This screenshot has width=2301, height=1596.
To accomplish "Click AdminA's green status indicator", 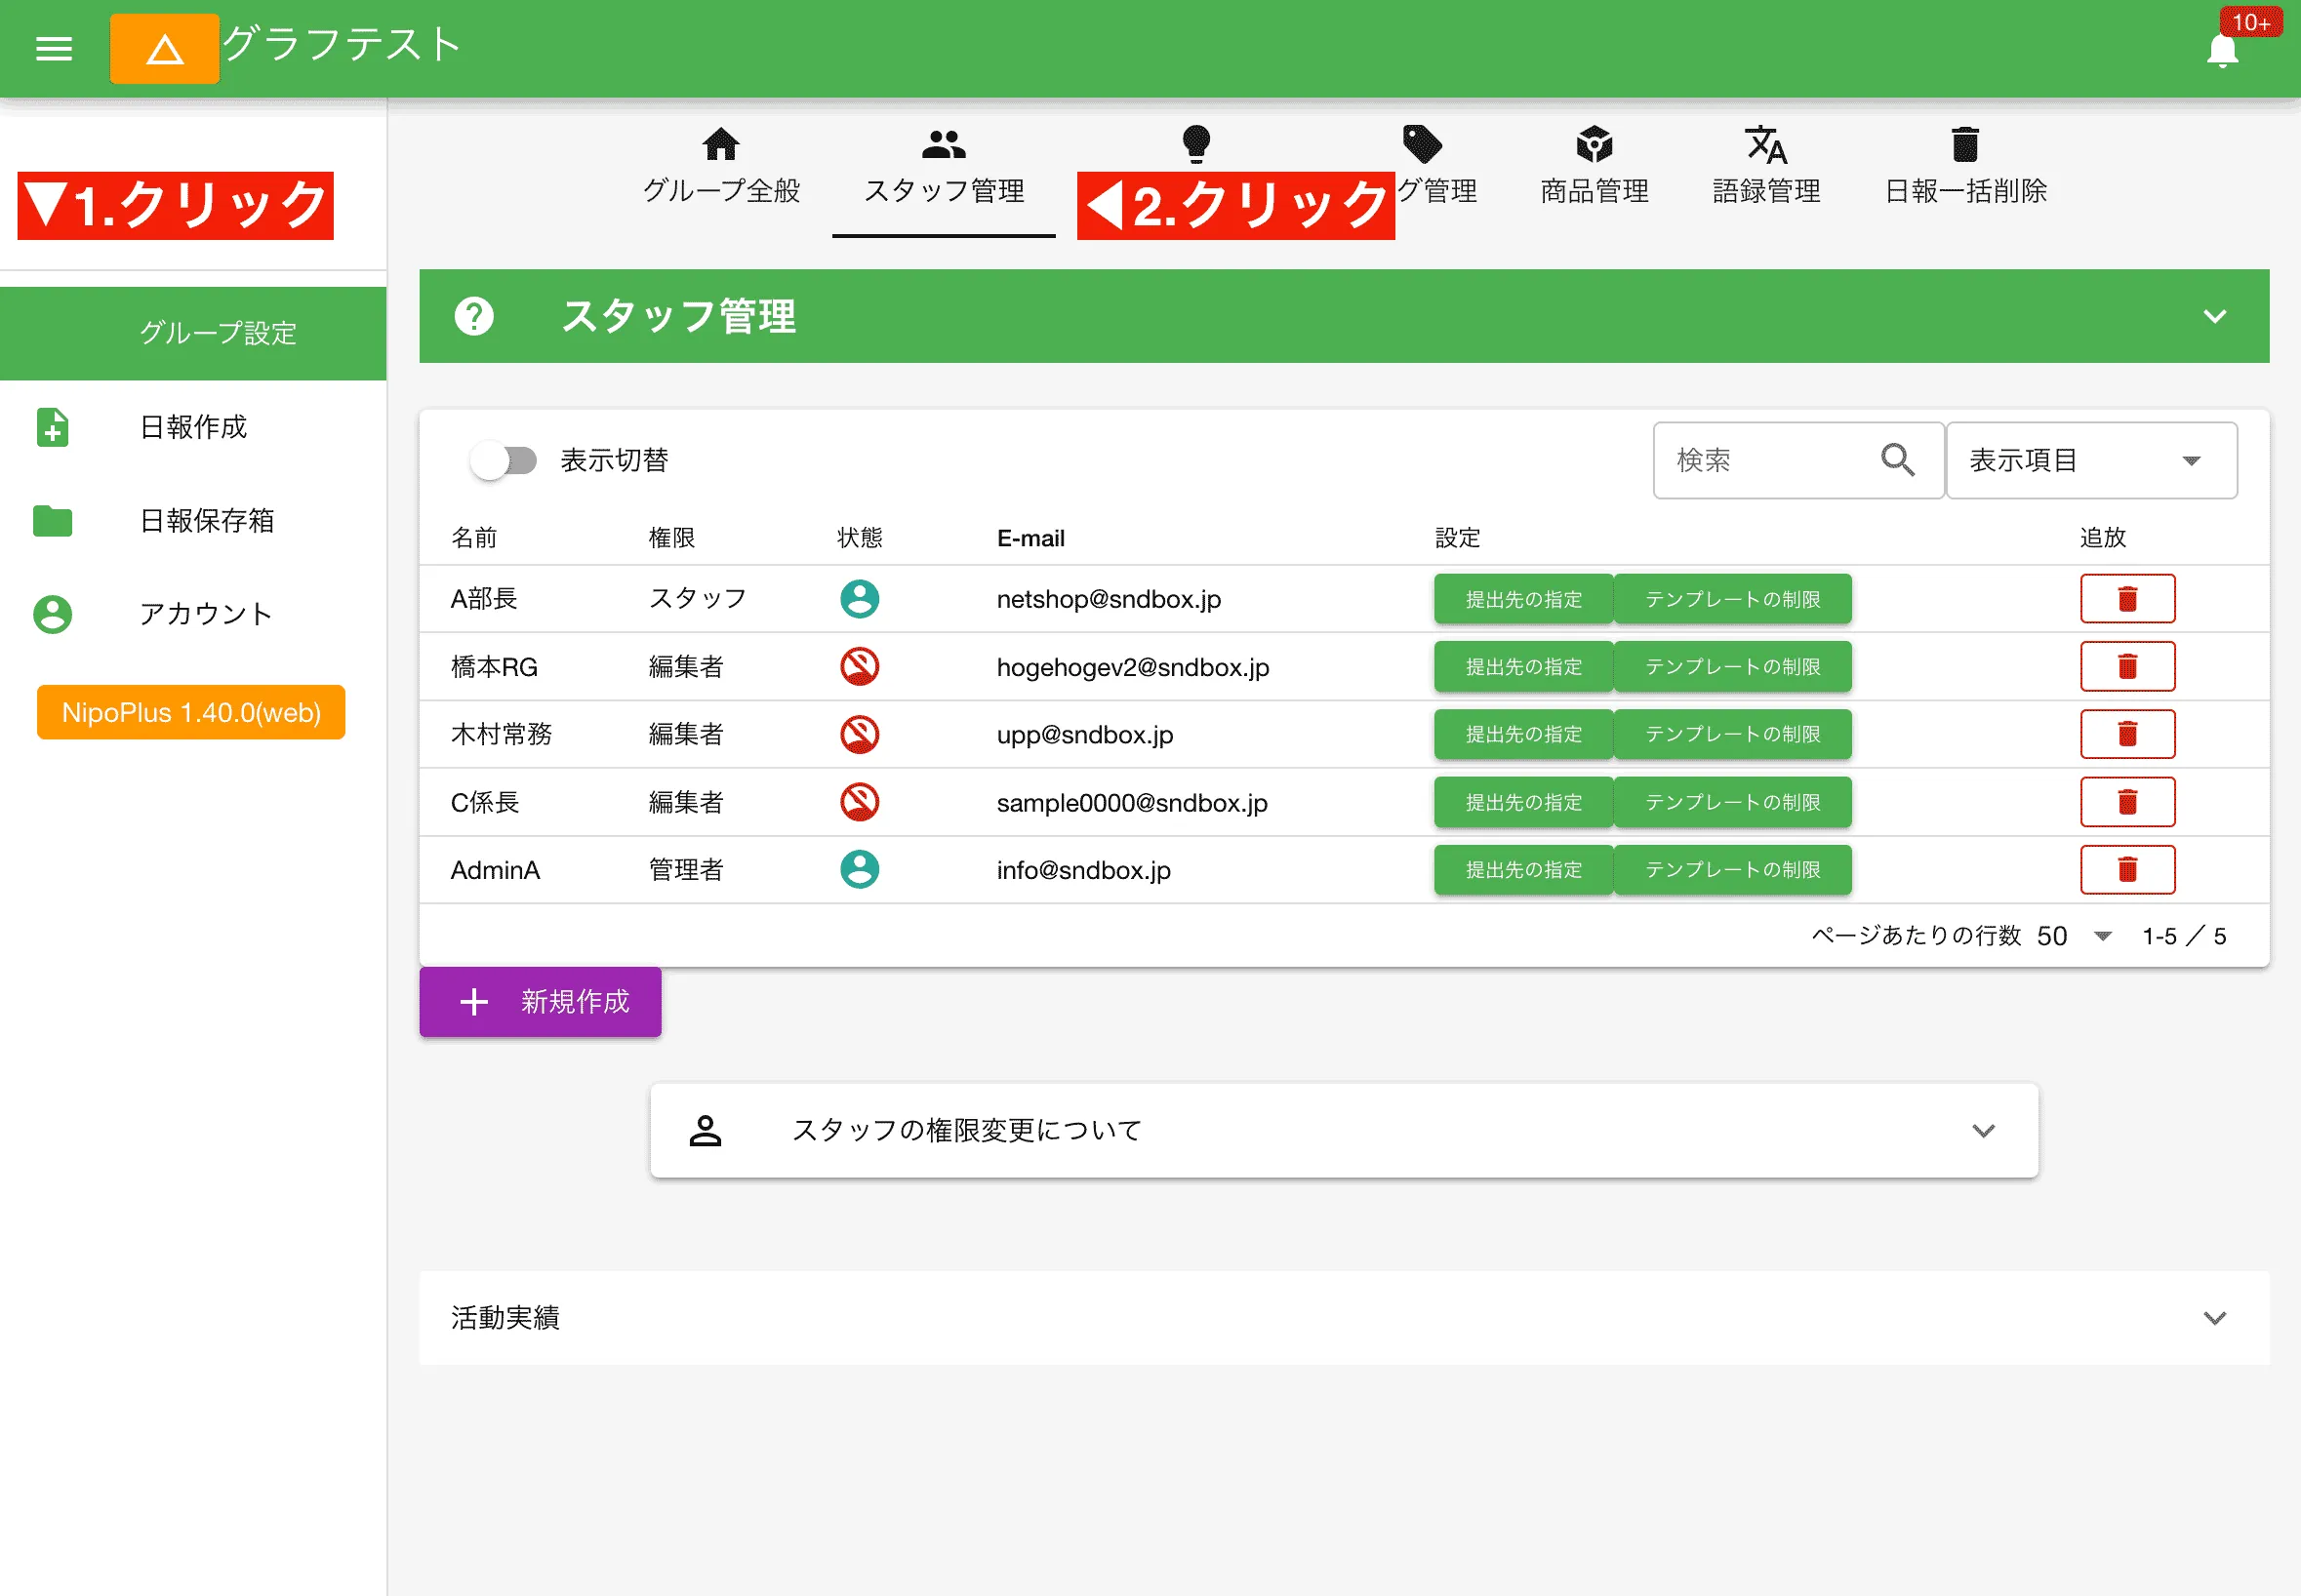I will point(859,869).
